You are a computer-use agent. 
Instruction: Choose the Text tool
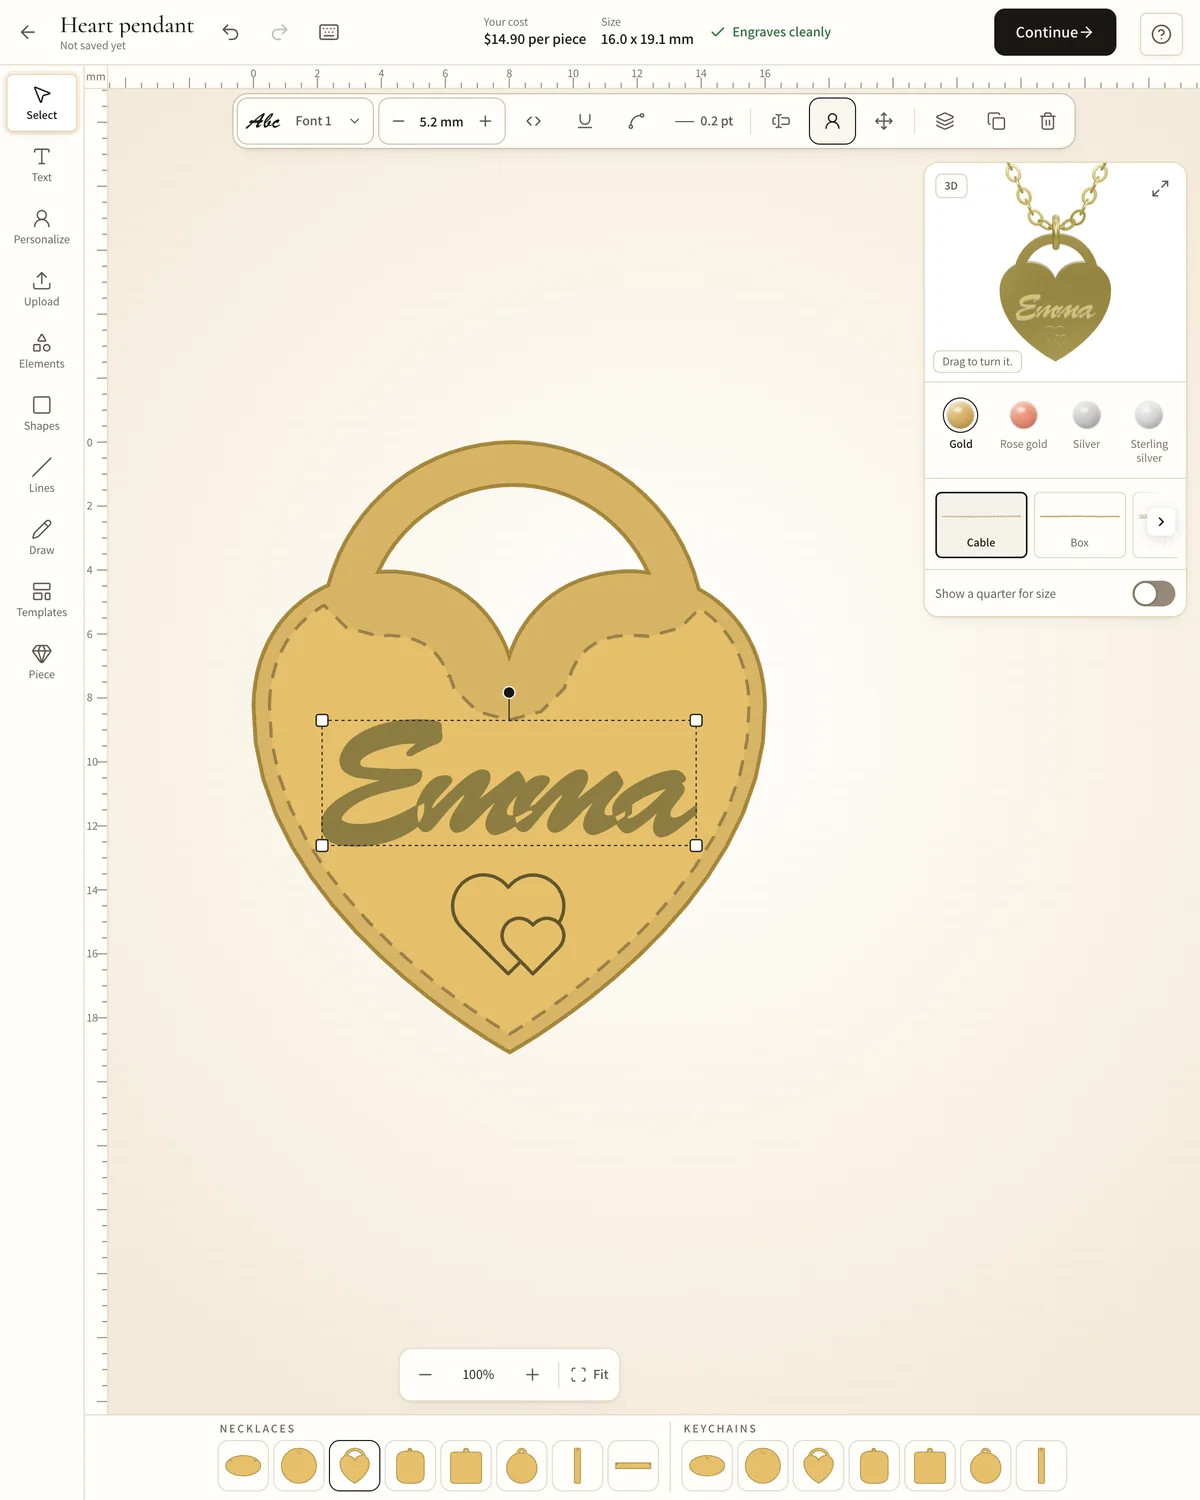click(42, 165)
